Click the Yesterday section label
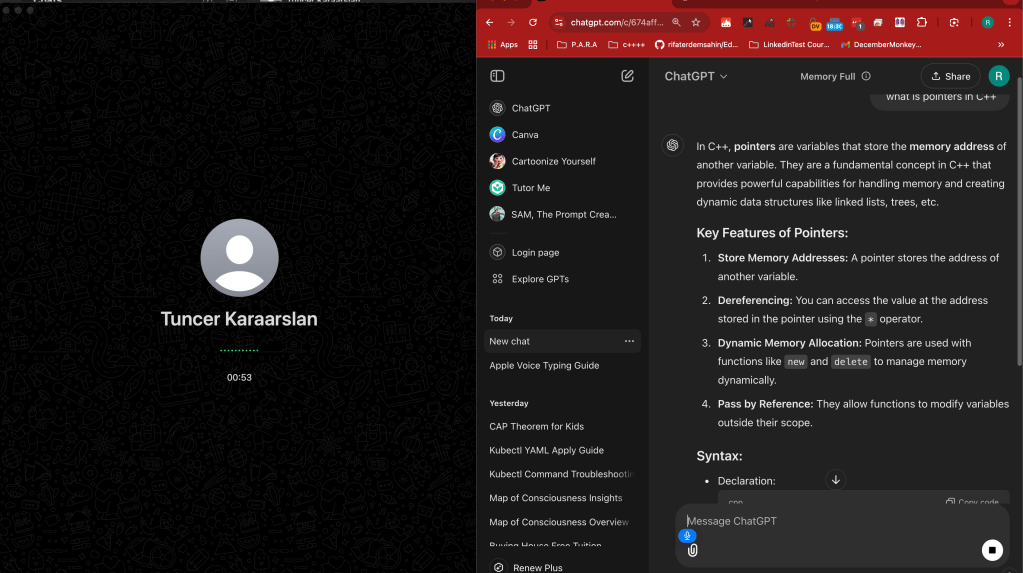Image resolution: width=1023 pixels, height=573 pixels. [509, 403]
